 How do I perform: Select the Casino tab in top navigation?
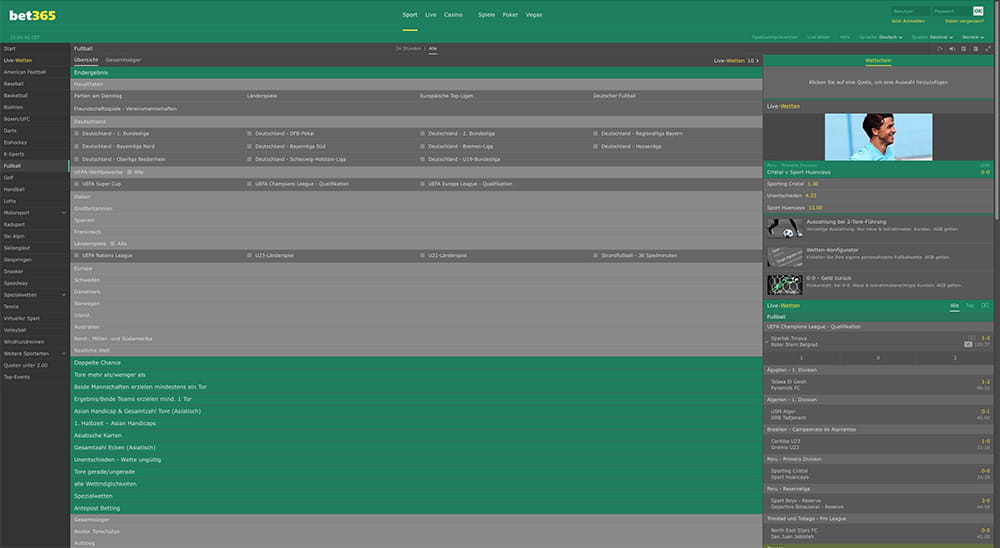(x=453, y=15)
